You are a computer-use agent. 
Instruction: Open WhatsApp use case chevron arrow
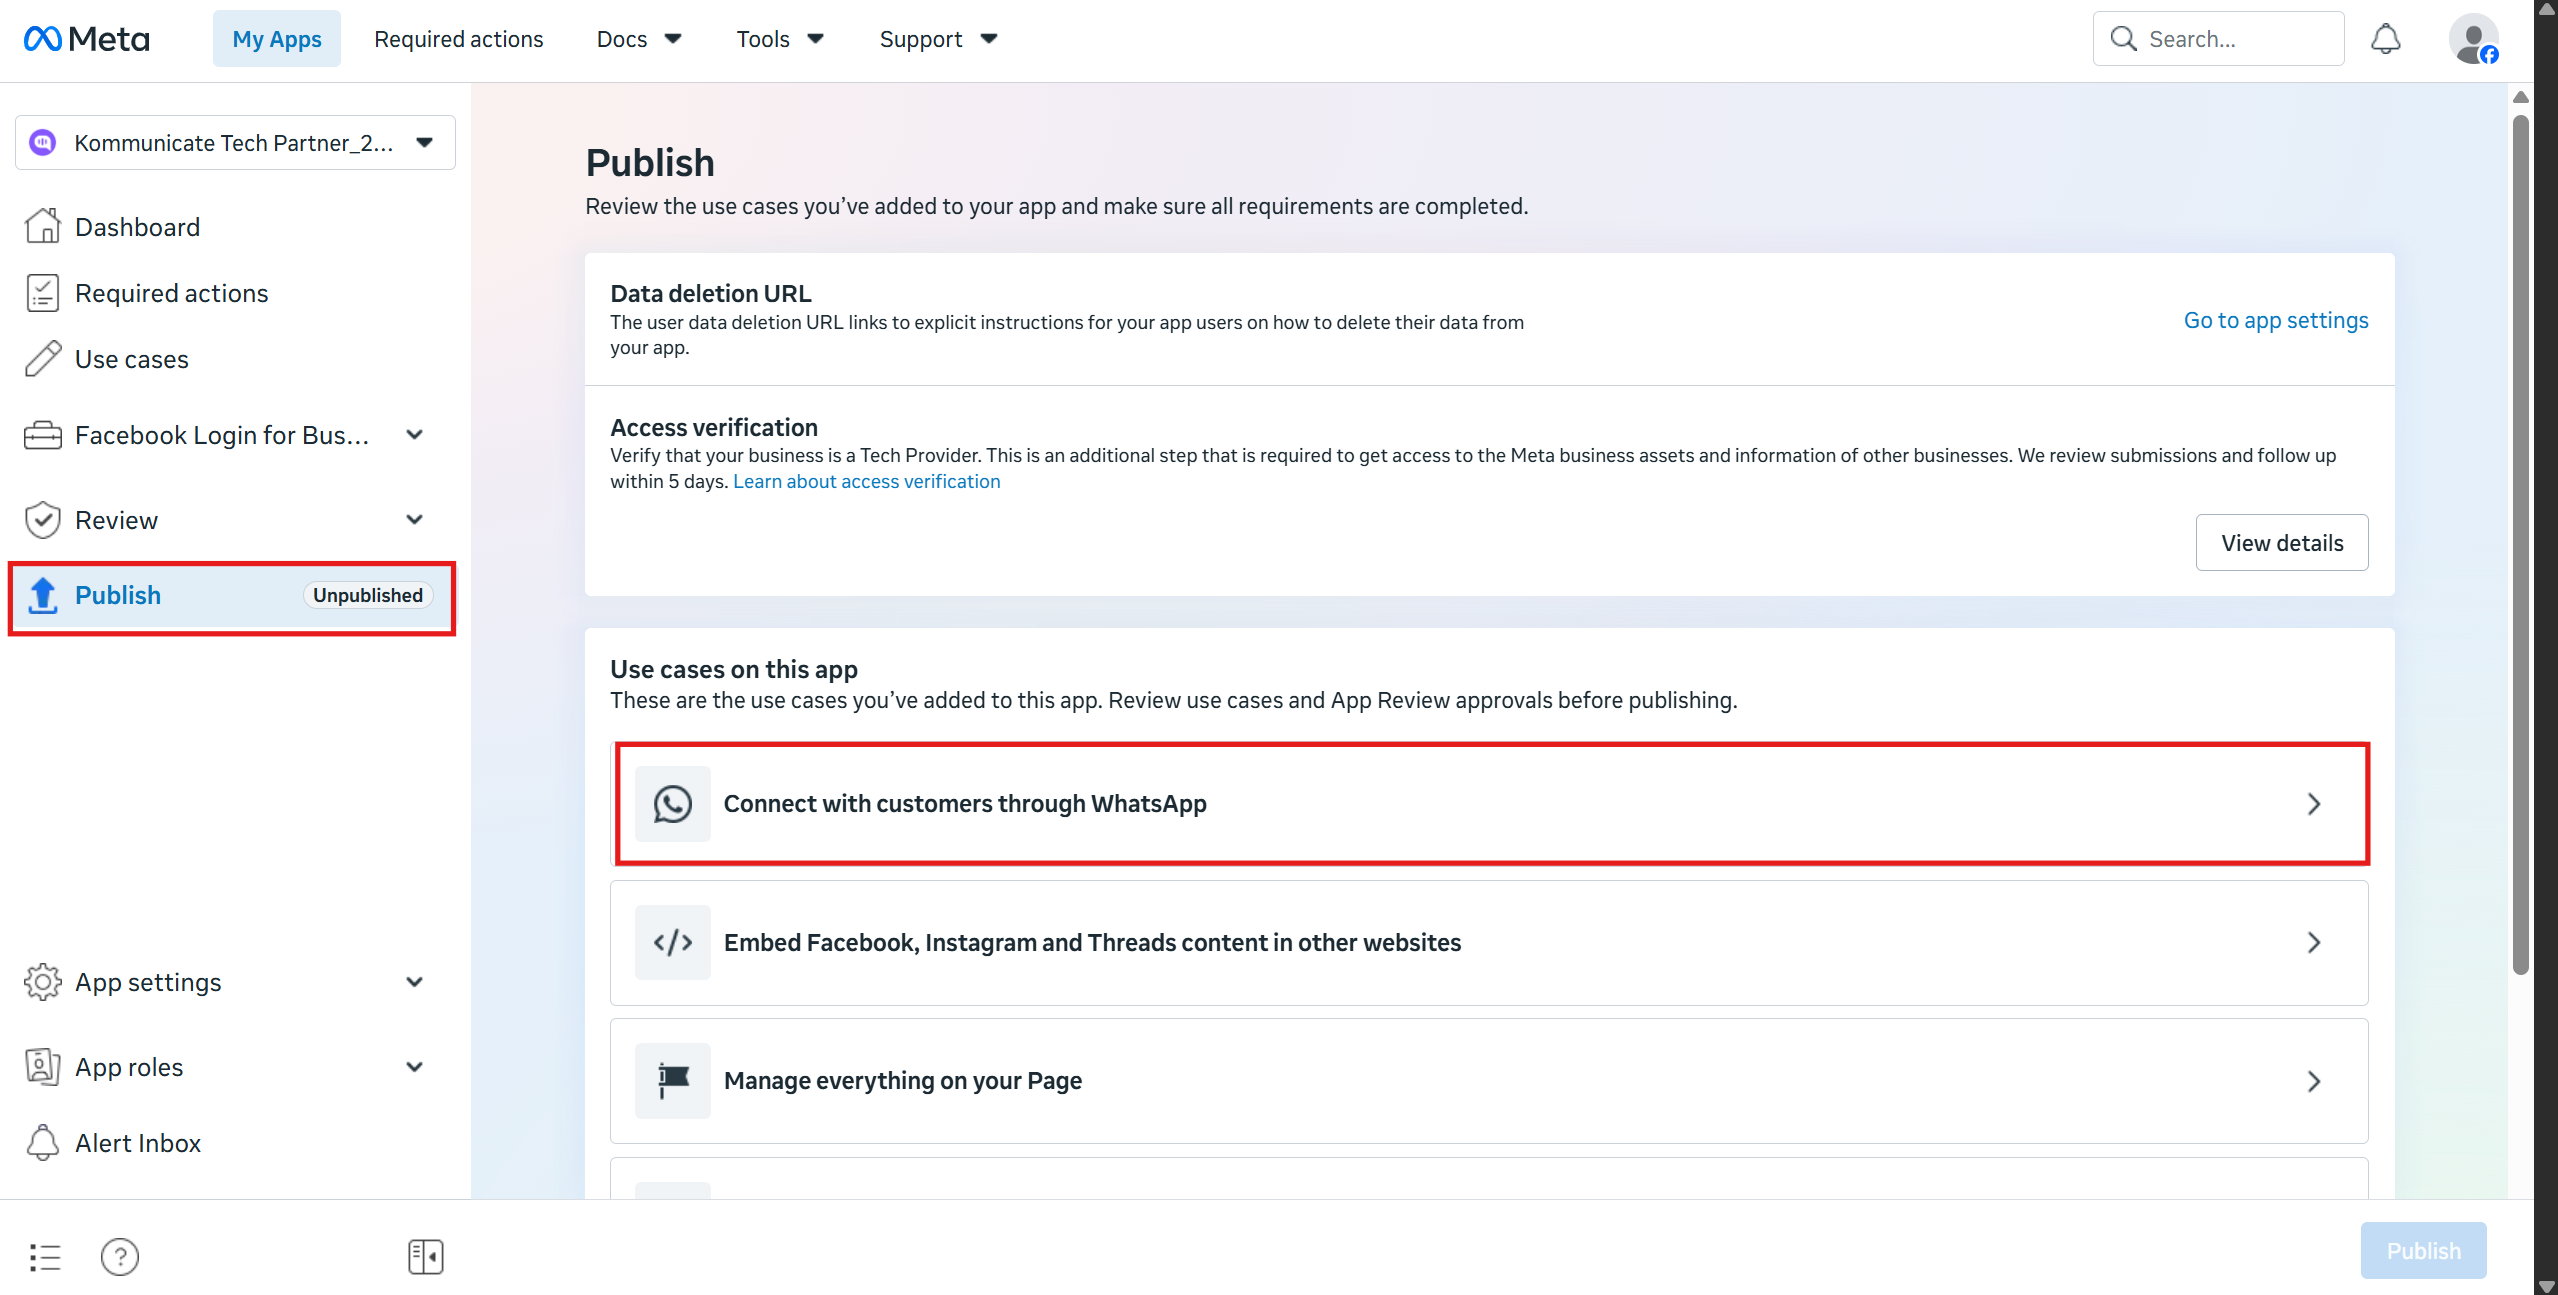(x=2314, y=804)
